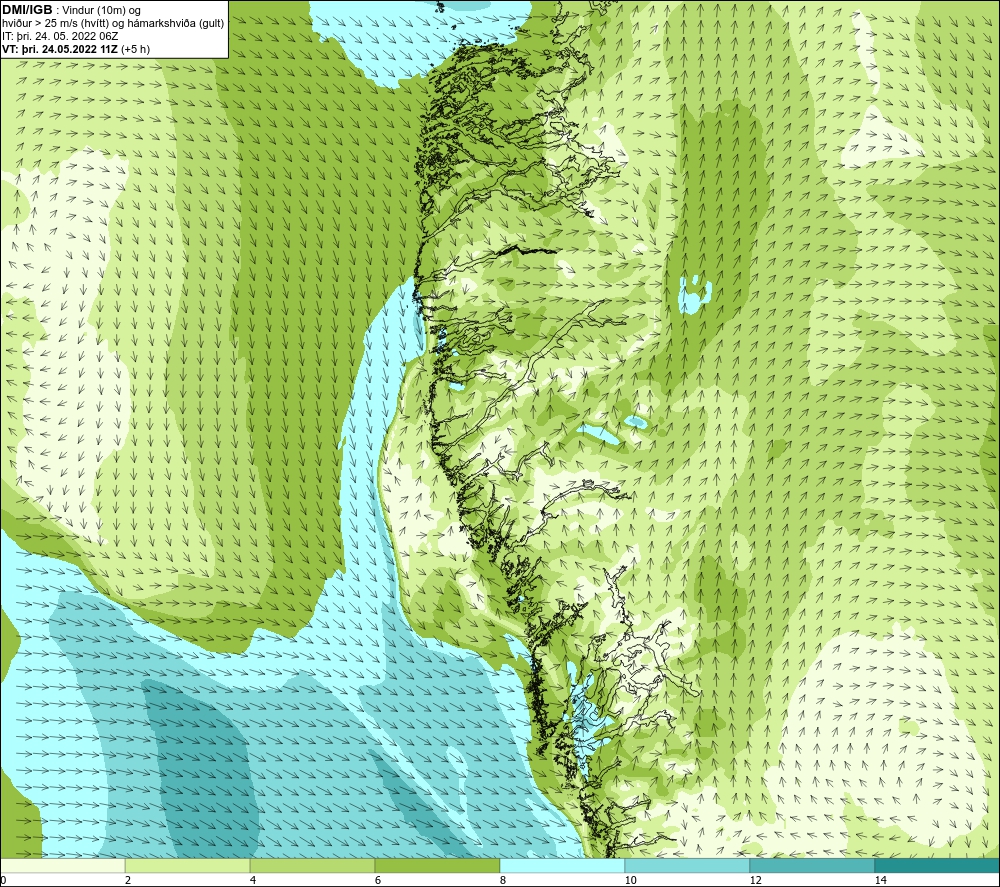Viewport: 1000px width, 887px height.
Task: Click the 'DMI/IGB' title text
Action: click(x=27, y=10)
